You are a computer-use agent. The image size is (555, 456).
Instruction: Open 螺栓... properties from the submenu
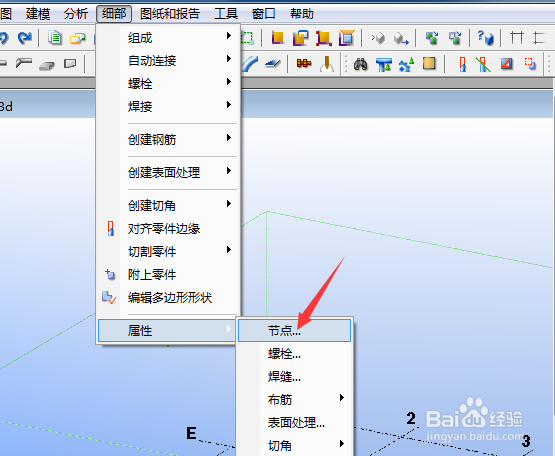point(294,353)
